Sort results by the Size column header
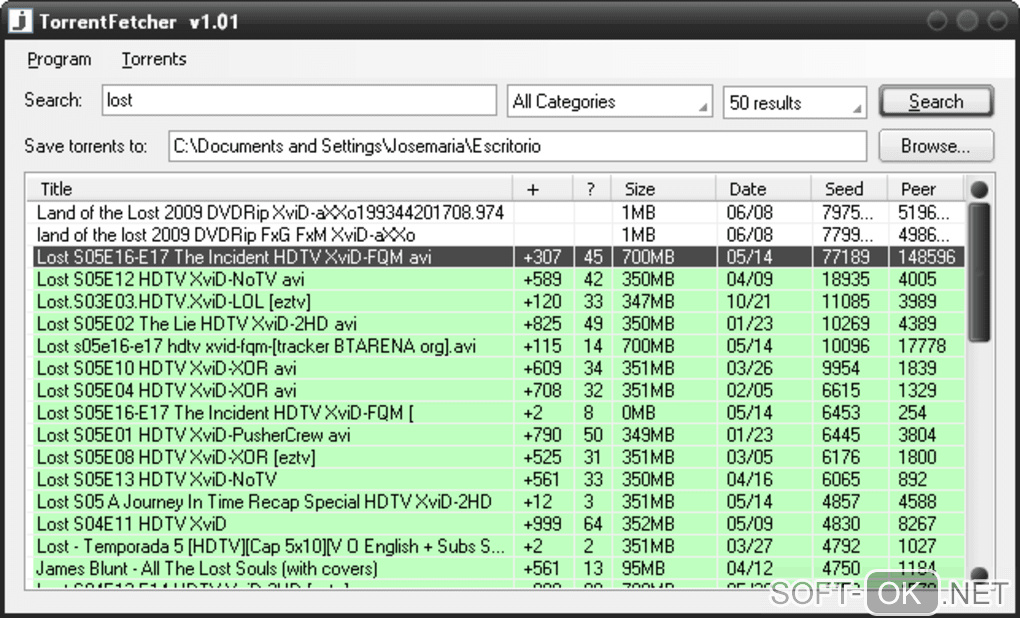1020x618 pixels. (x=664, y=189)
